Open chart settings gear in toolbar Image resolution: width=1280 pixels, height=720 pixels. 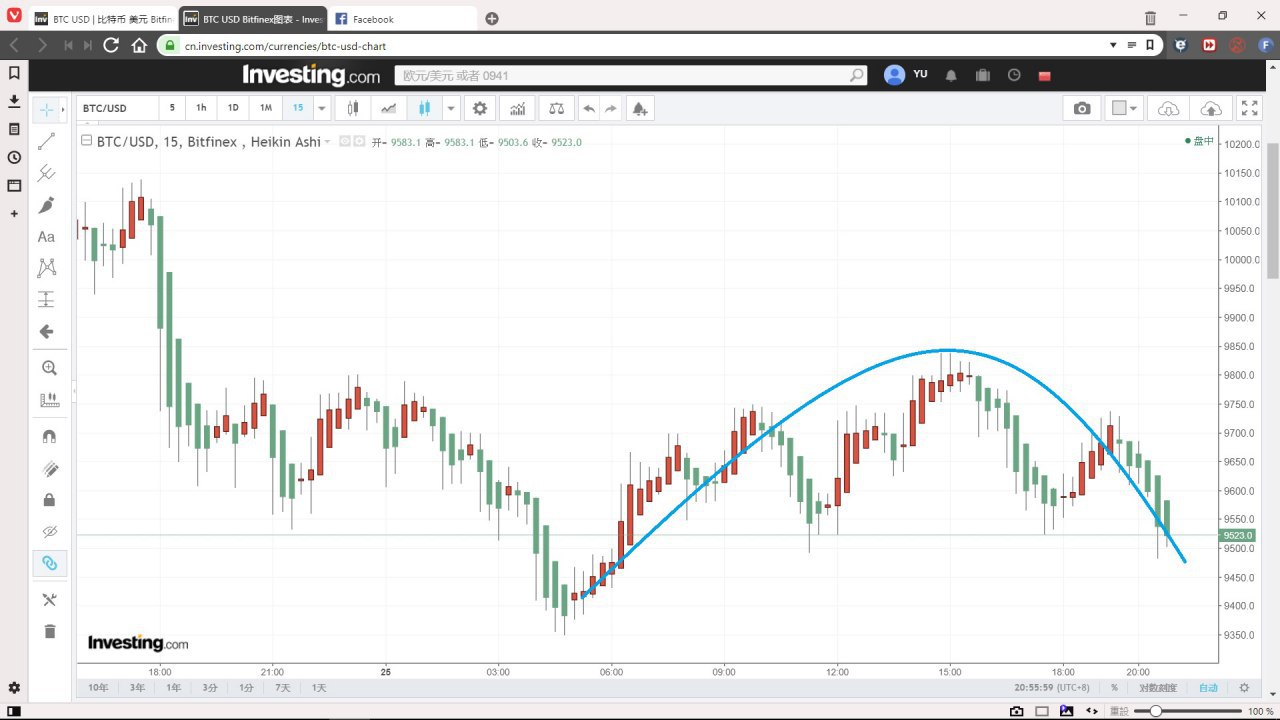tap(480, 108)
